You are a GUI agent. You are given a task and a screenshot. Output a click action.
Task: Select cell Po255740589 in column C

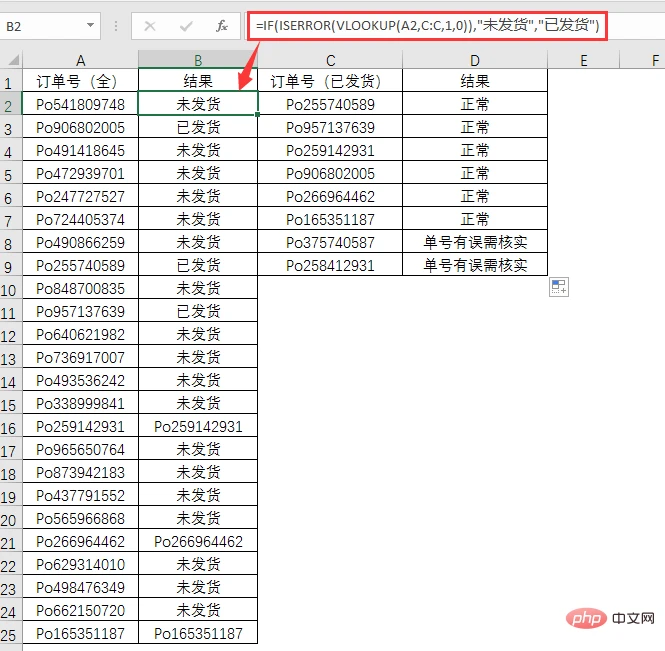pyautogui.click(x=330, y=104)
